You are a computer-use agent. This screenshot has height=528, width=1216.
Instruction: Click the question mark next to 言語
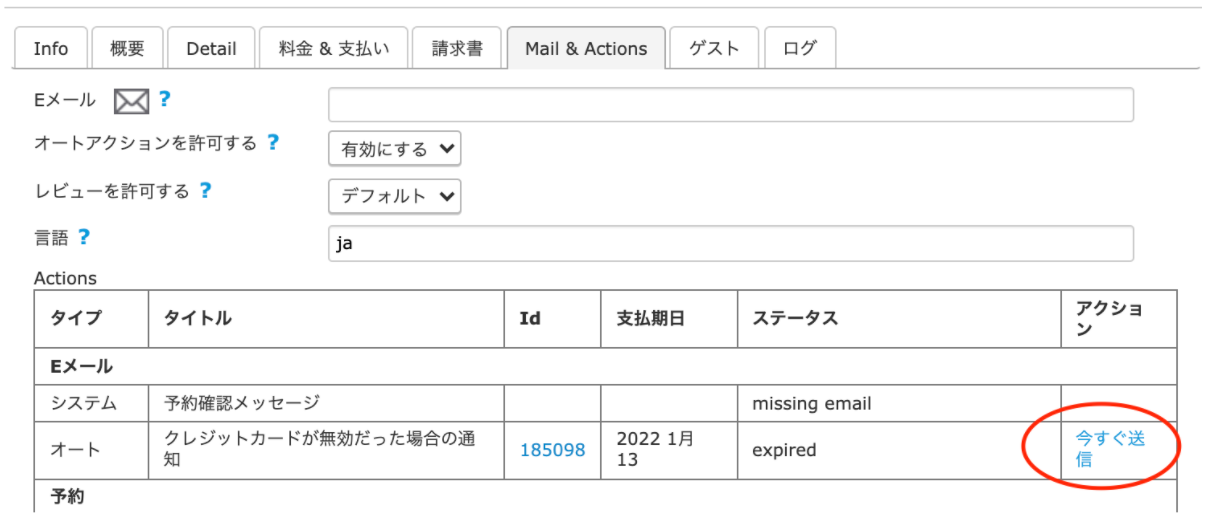[84, 237]
